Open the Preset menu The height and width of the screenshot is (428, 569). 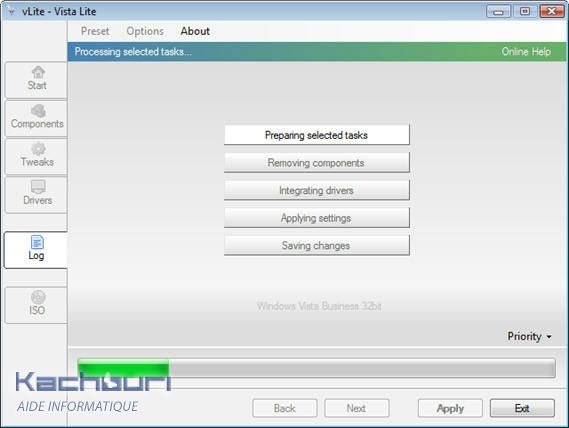(x=95, y=31)
